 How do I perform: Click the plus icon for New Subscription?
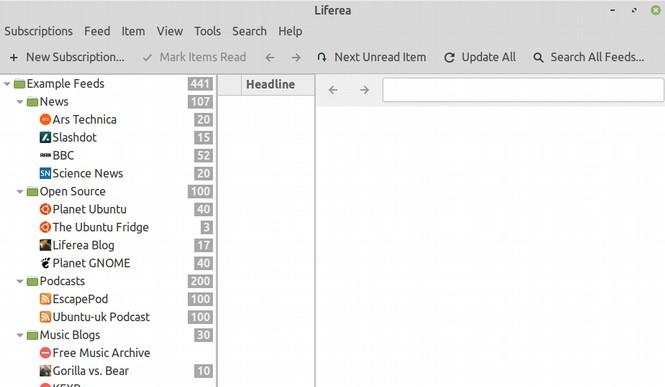pos(14,57)
